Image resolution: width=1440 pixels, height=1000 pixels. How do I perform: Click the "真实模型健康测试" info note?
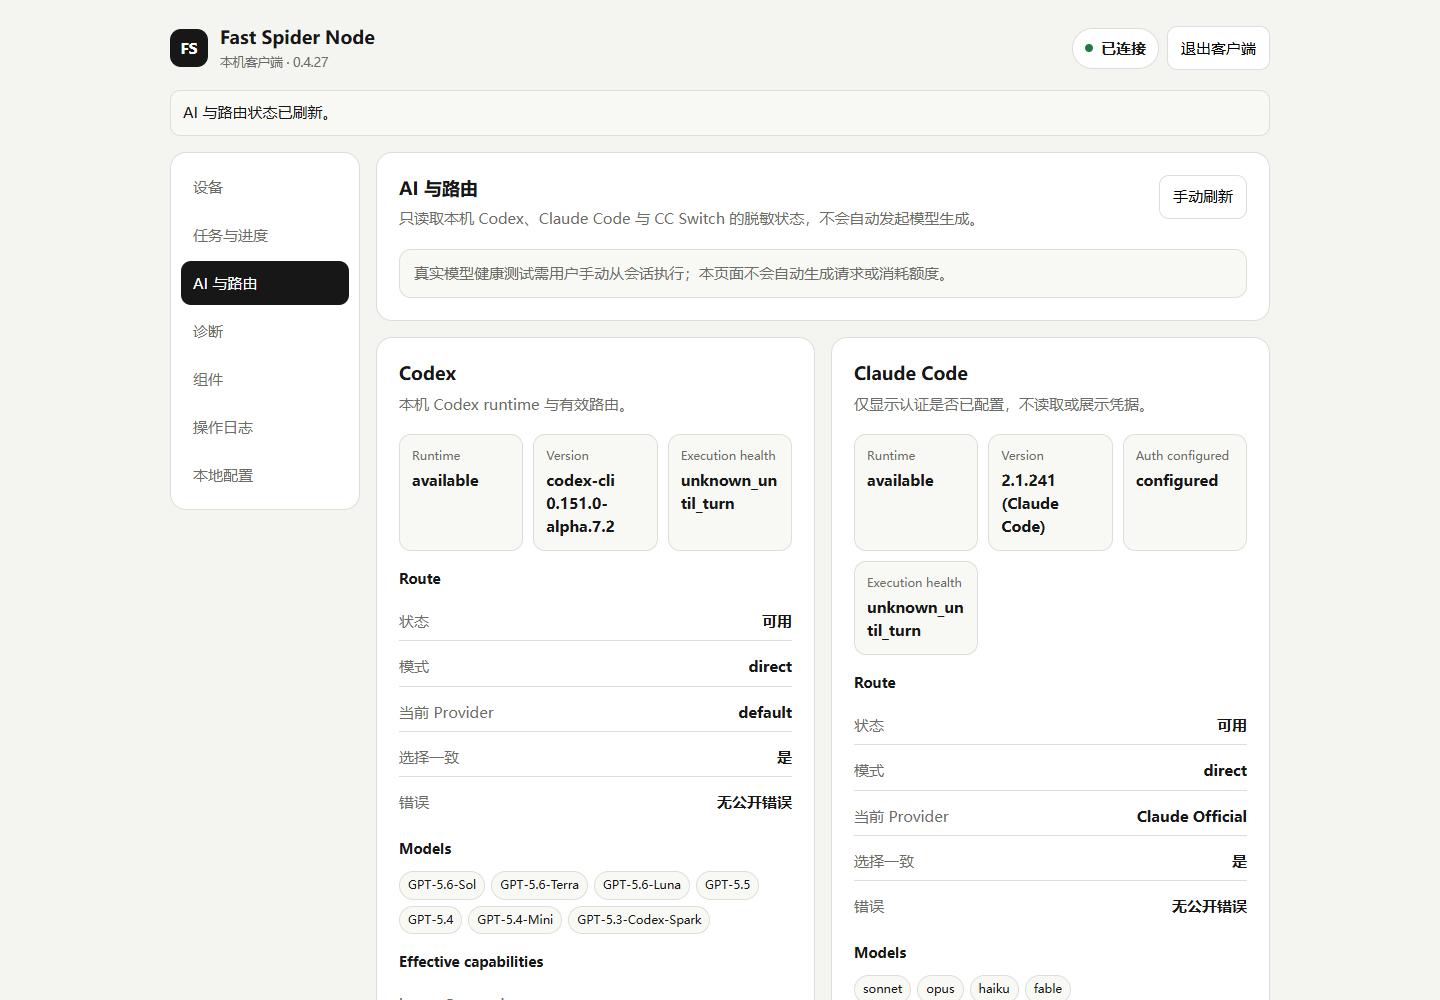(x=823, y=273)
